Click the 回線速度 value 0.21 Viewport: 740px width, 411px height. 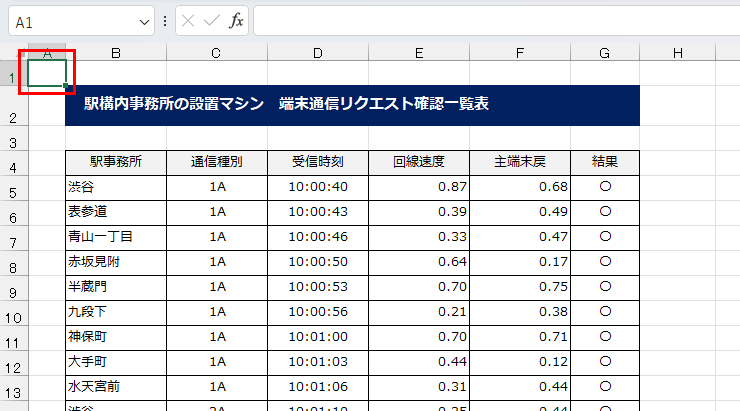pyautogui.click(x=419, y=312)
